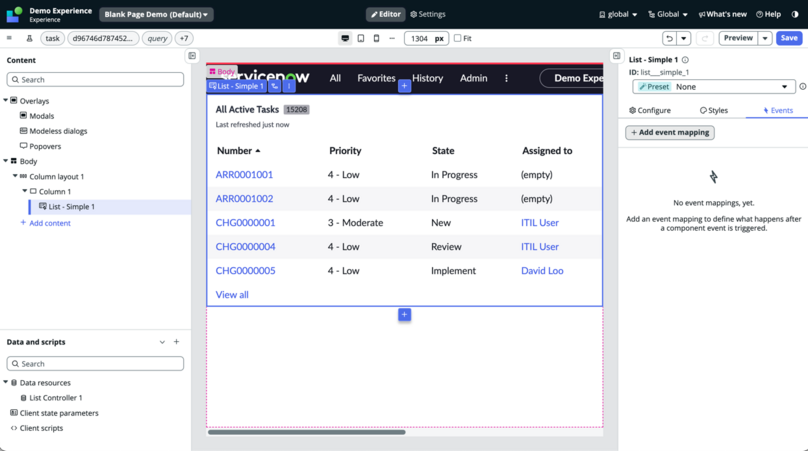Open the Preset None dropdown

[x=714, y=87]
